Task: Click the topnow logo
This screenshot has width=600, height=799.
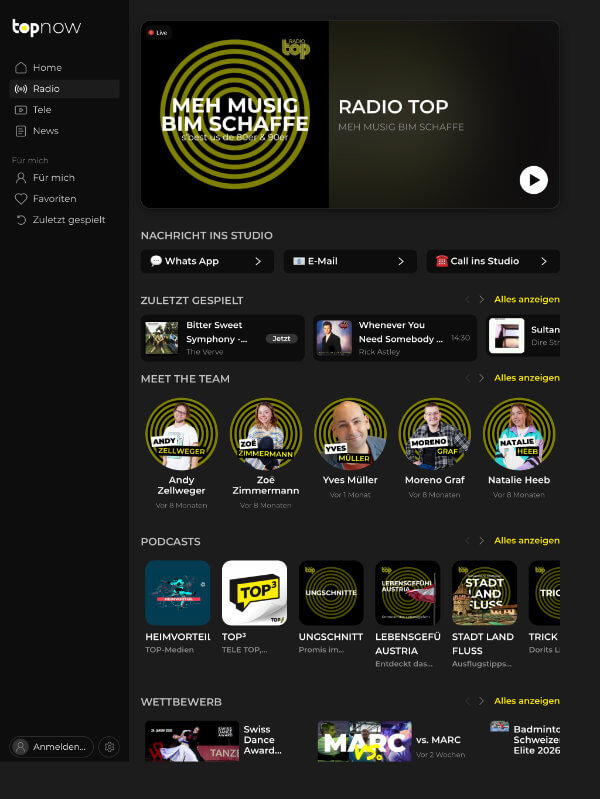Action: [x=46, y=27]
